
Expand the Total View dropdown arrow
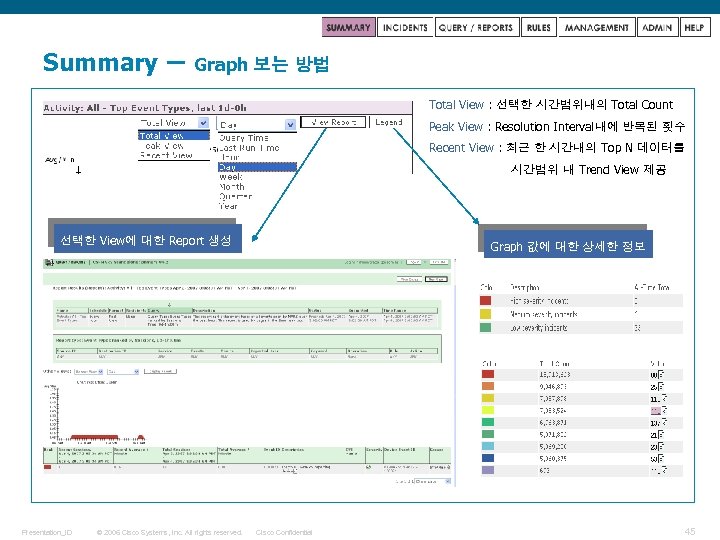203,123
